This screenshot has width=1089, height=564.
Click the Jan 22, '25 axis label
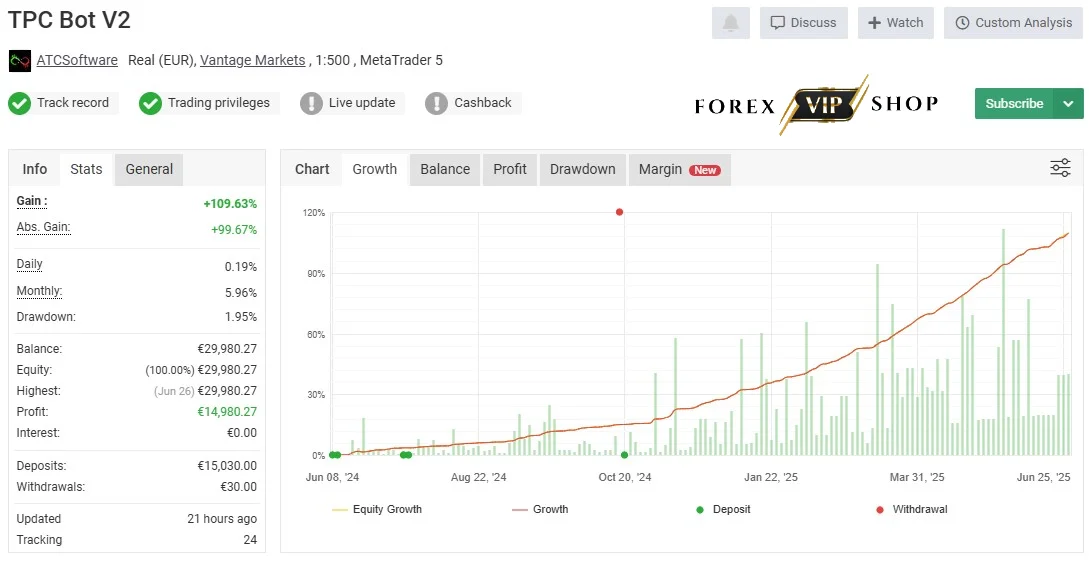pos(771,477)
